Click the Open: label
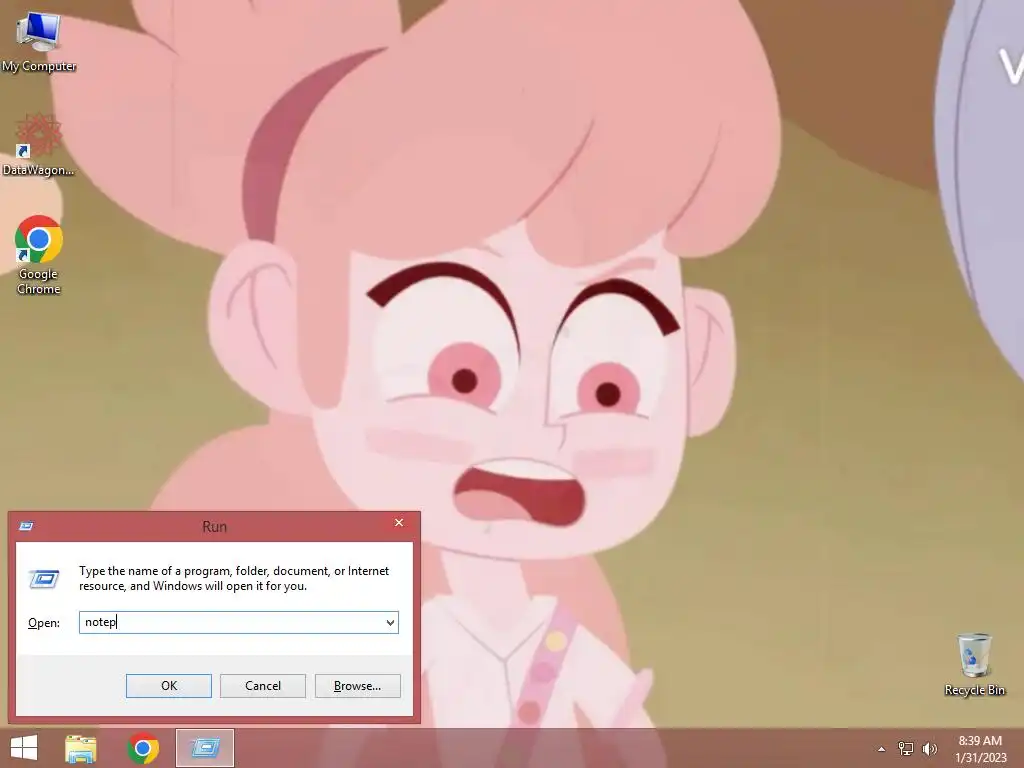The width and height of the screenshot is (1024, 768). [44, 623]
